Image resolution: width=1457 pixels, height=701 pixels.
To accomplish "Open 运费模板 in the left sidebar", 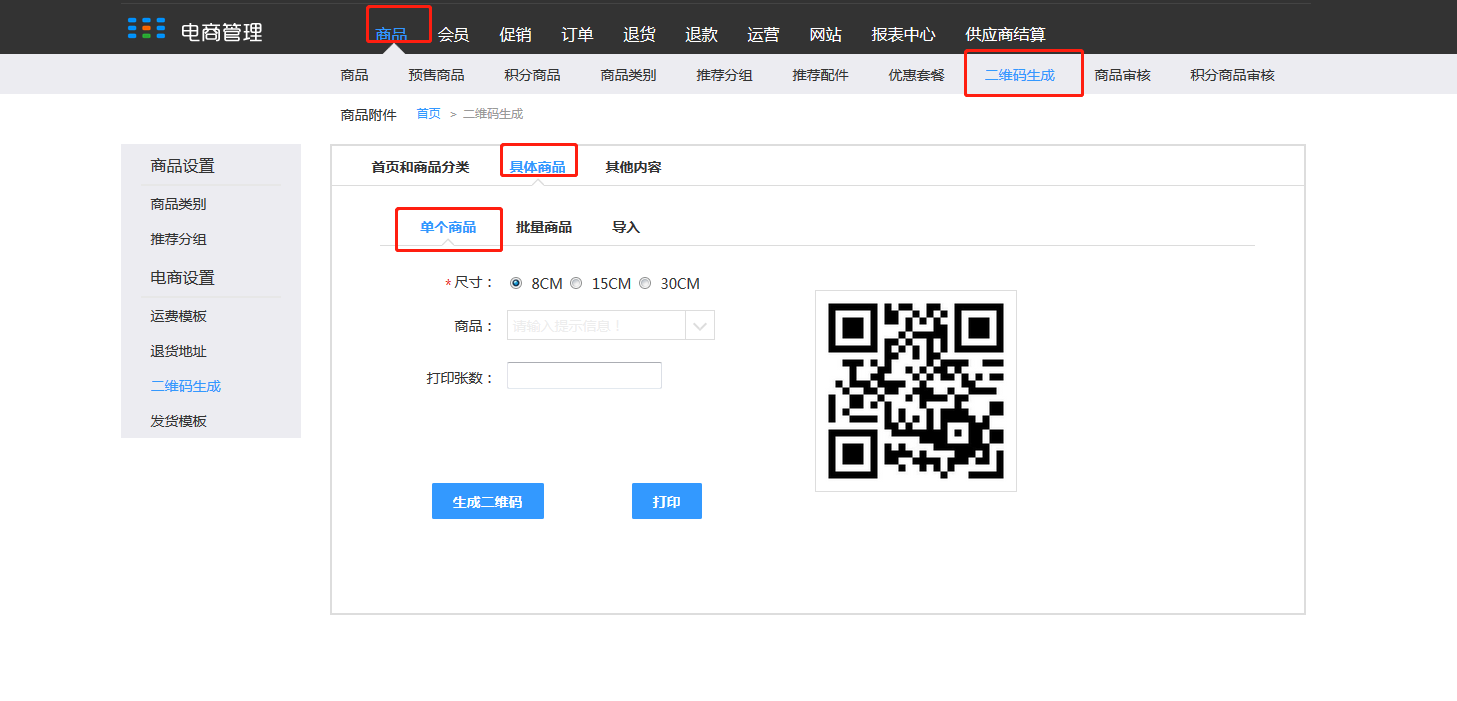I will (x=178, y=316).
